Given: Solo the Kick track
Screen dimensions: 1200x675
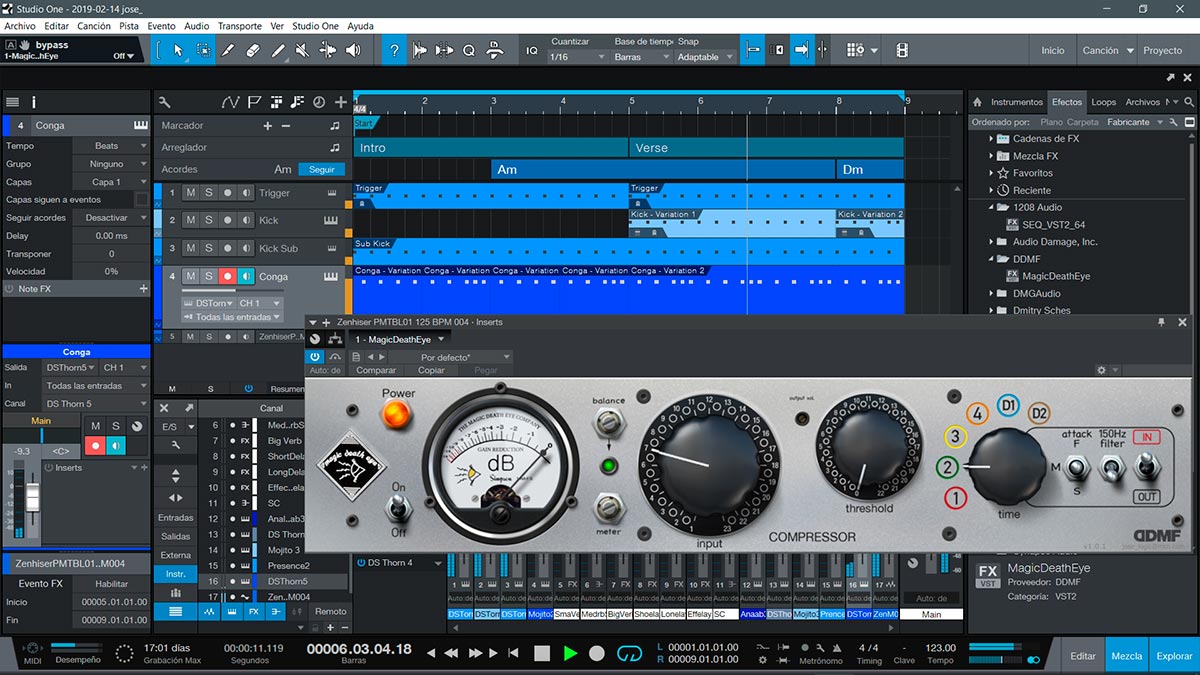Looking at the screenshot, I should tap(209, 220).
